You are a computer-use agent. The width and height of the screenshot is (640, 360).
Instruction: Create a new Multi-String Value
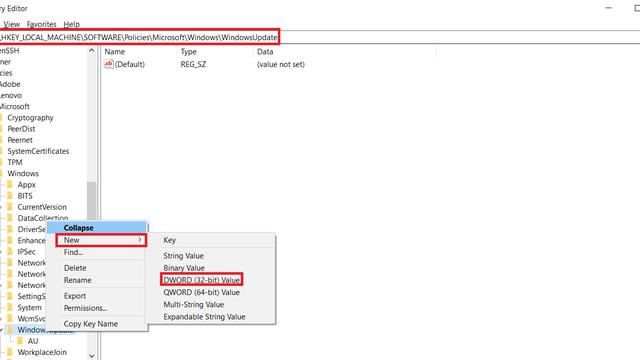(193, 304)
